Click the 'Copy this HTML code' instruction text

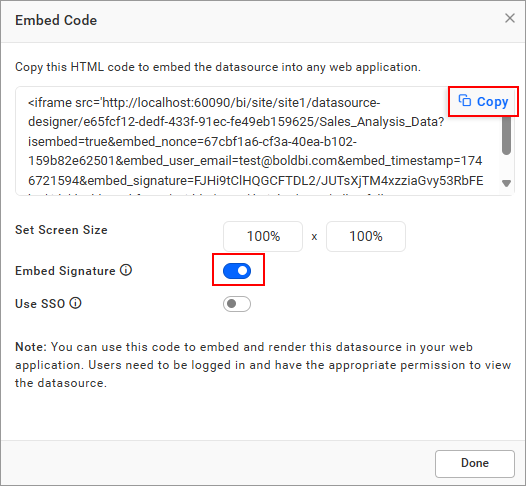point(218,67)
